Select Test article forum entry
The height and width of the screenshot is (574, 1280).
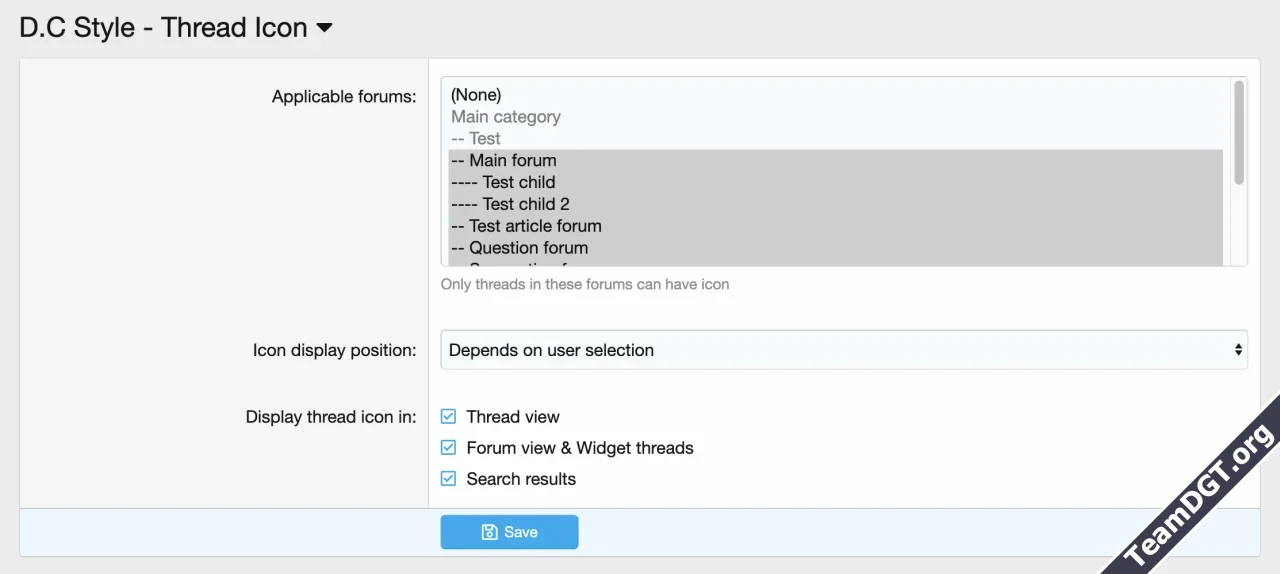coord(526,226)
